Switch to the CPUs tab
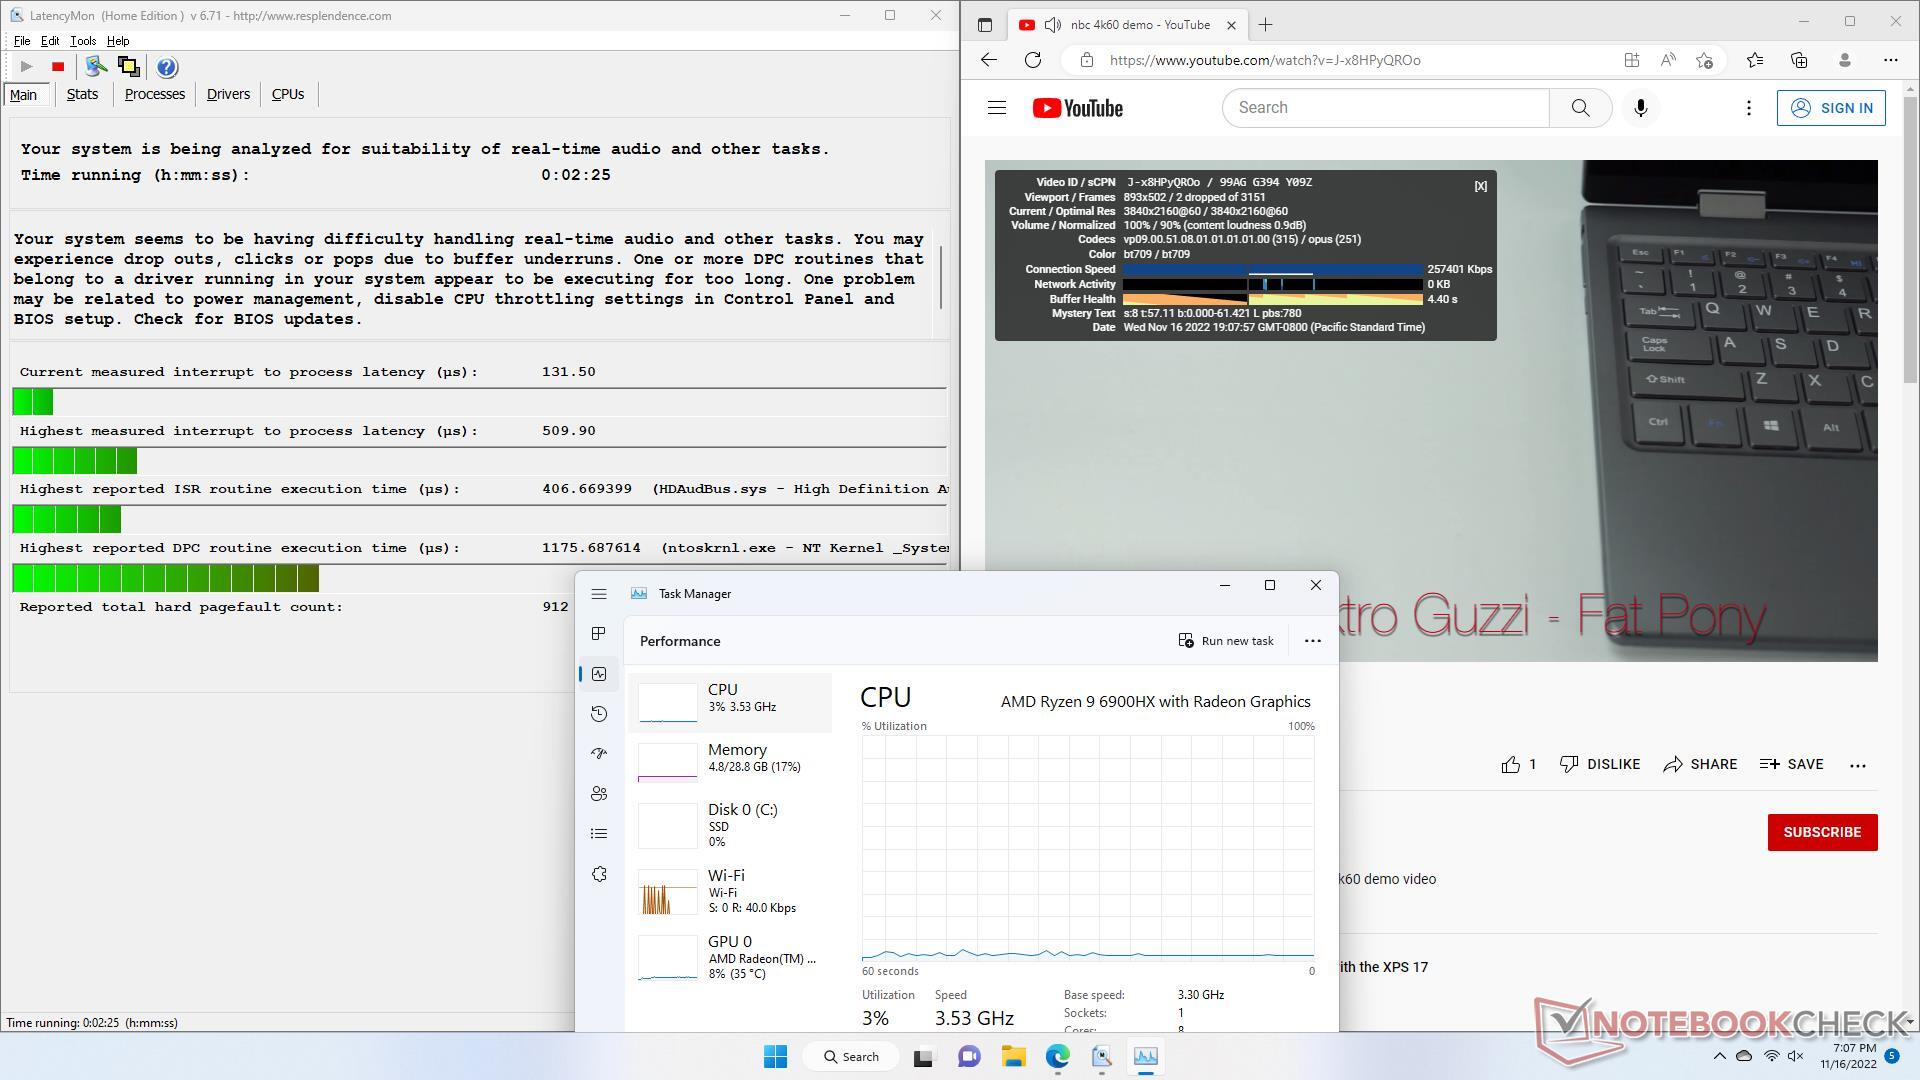Image resolution: width=1920 pixels, height=1080 pixels. tap(288, 94)
